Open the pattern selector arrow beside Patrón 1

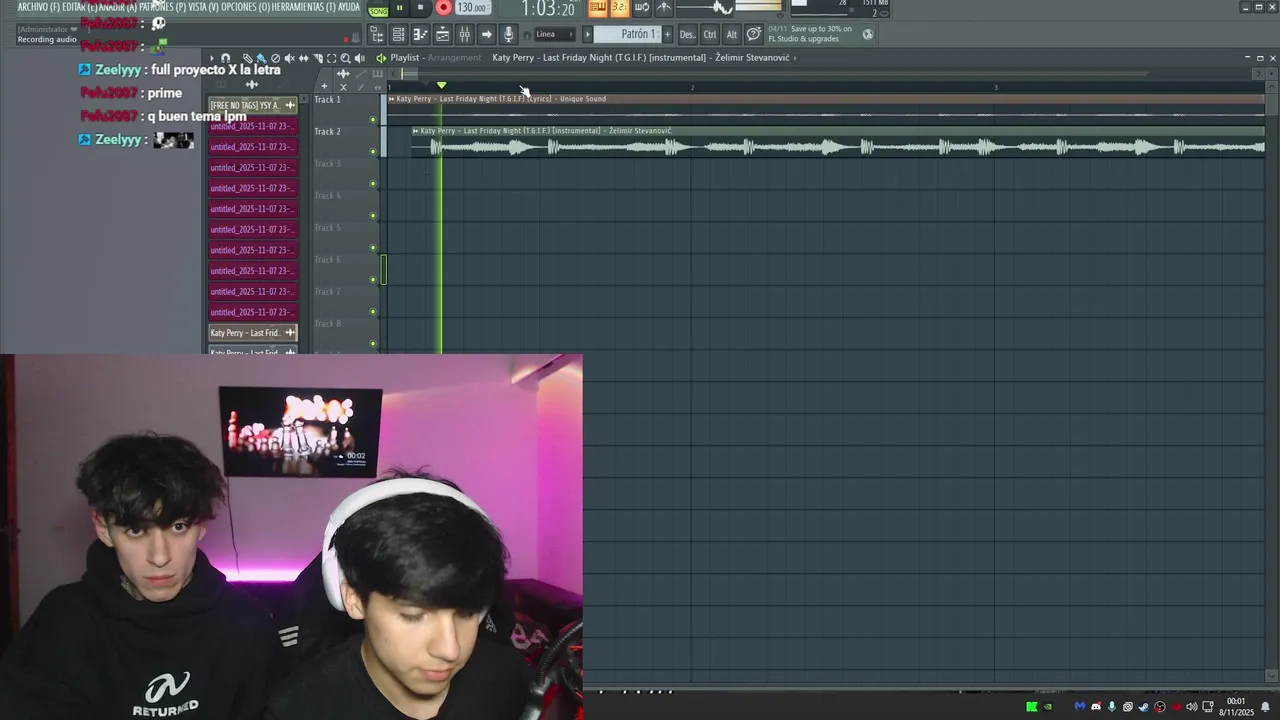click(x=587, y=34)
